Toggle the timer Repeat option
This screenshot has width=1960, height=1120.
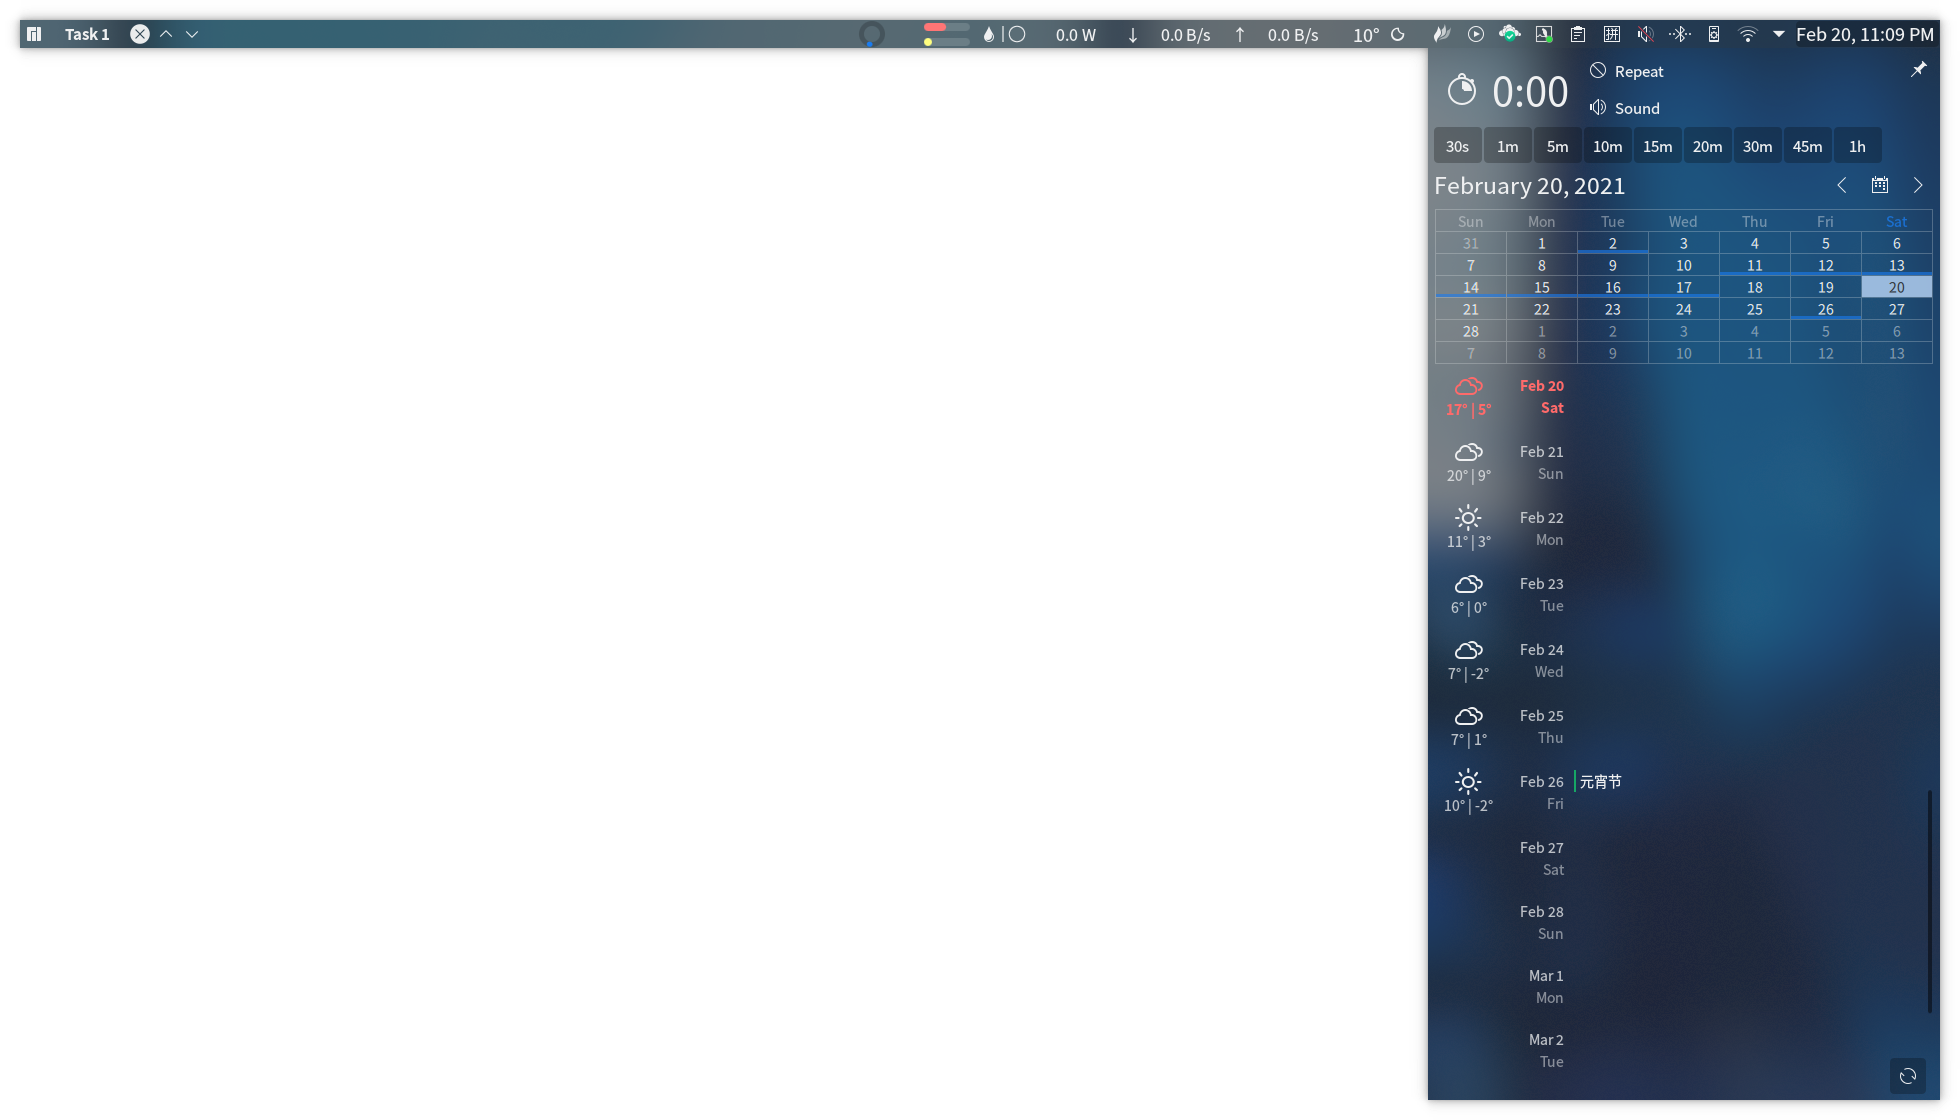coord(1627,71)
